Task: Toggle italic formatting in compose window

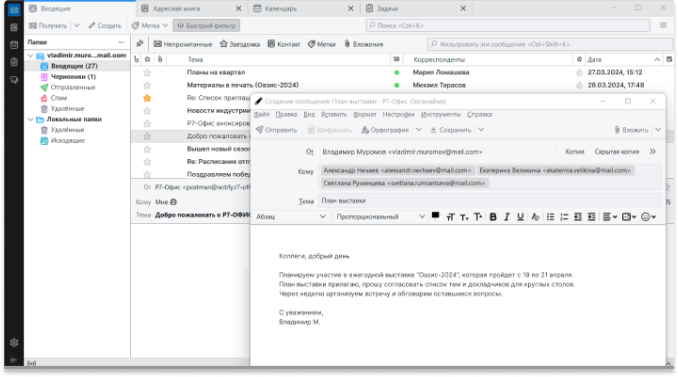Action: point(507,217)
